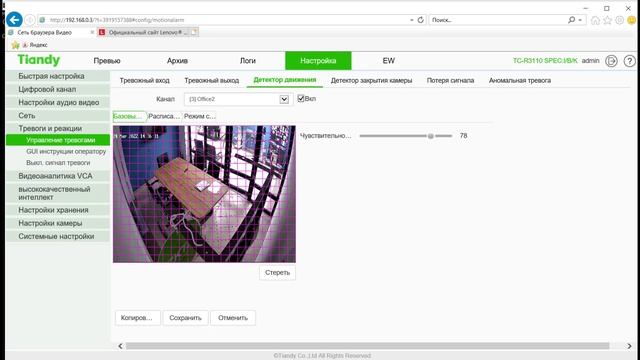Viewport: 640px width, 360px height.
Task: Click the Копировать button
Action: coord(137,318)
